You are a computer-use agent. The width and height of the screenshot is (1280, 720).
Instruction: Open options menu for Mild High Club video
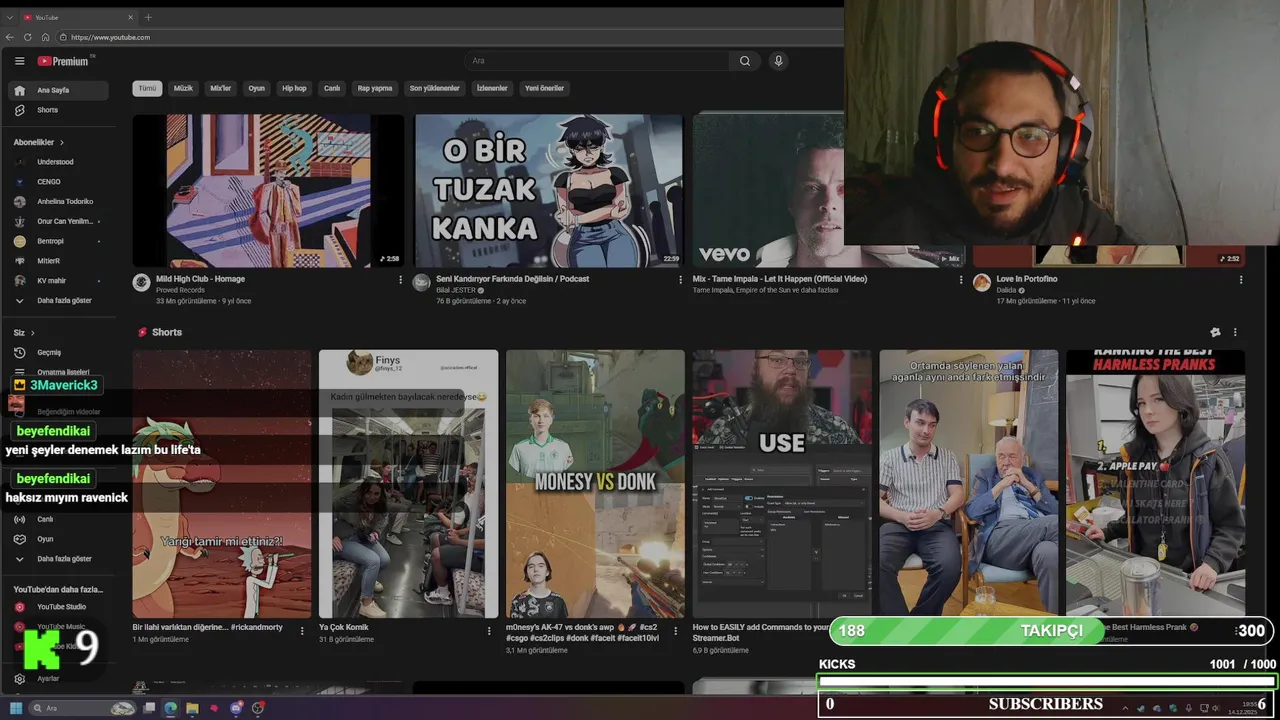coord(401,280)
